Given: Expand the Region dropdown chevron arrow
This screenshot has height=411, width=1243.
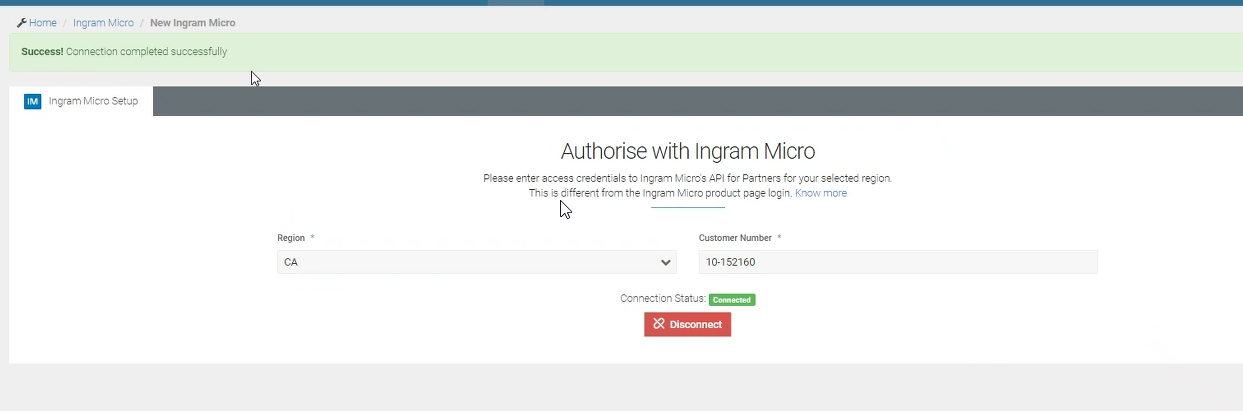Looking at the screenshot, I should click(665, 262).
